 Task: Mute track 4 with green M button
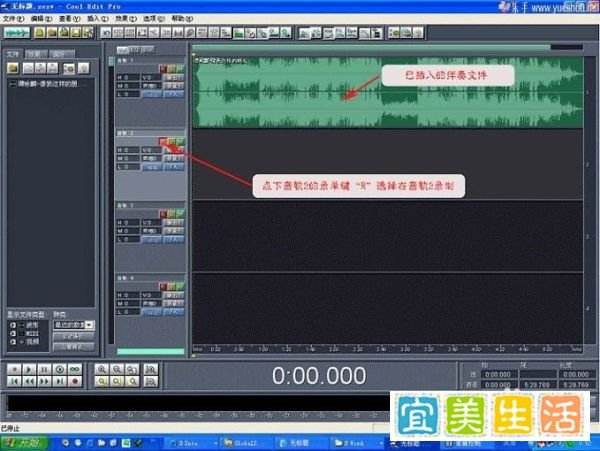[x=180, y=287]
